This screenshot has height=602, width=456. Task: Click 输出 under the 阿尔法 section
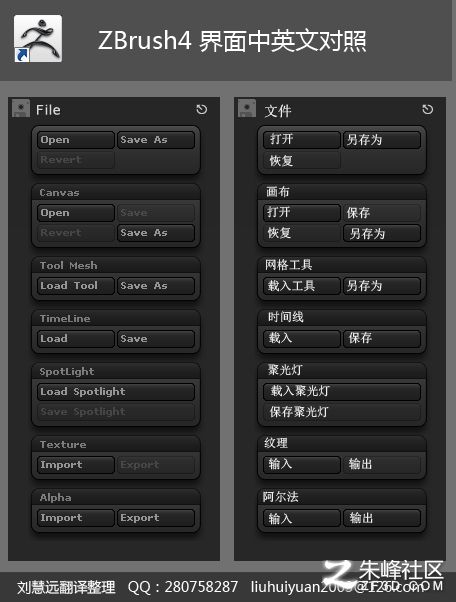[x=382, y=518]
